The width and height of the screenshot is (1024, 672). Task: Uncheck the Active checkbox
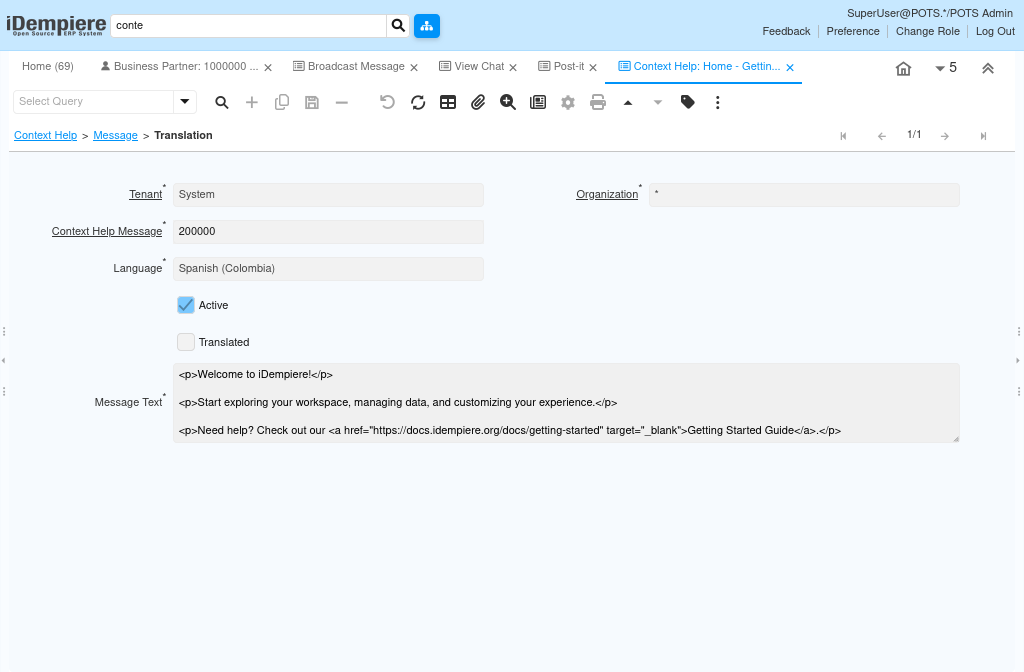click(x=186, y=305)
